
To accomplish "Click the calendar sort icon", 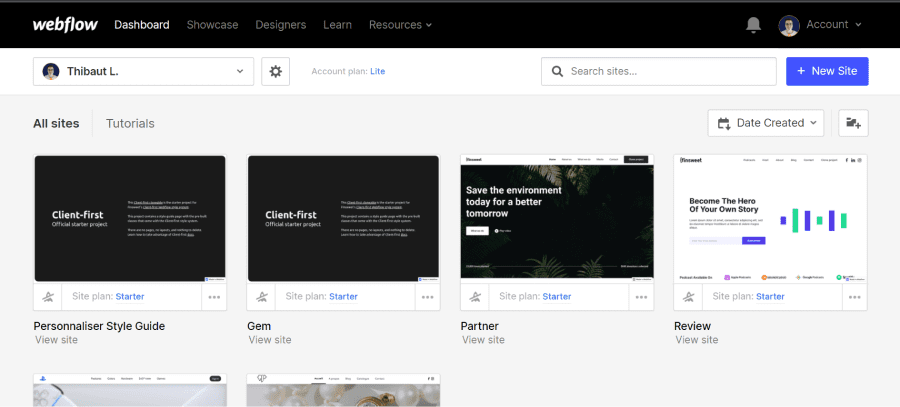I will pyautogui.click(x=724, y=123).
